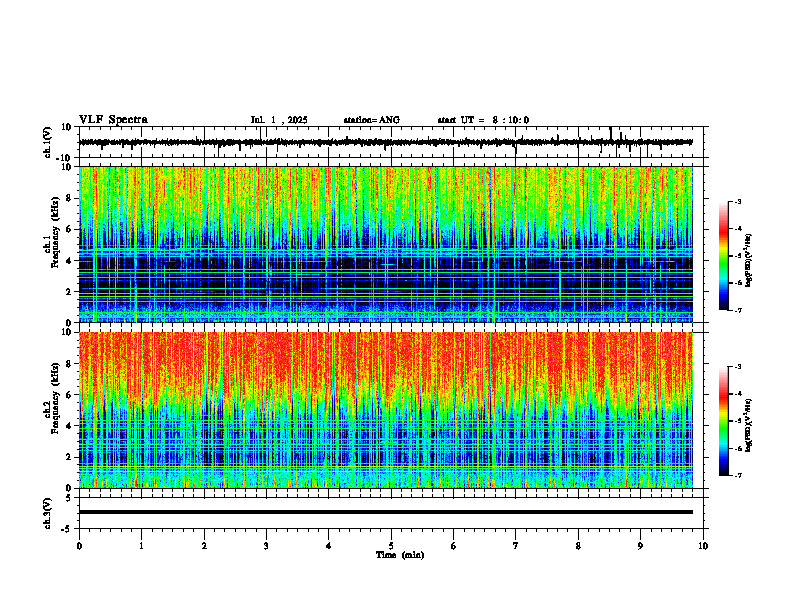Click the "ch.3(V)" axis label
The height and width of the screenshot is (612, 792).
coord(48,513)
